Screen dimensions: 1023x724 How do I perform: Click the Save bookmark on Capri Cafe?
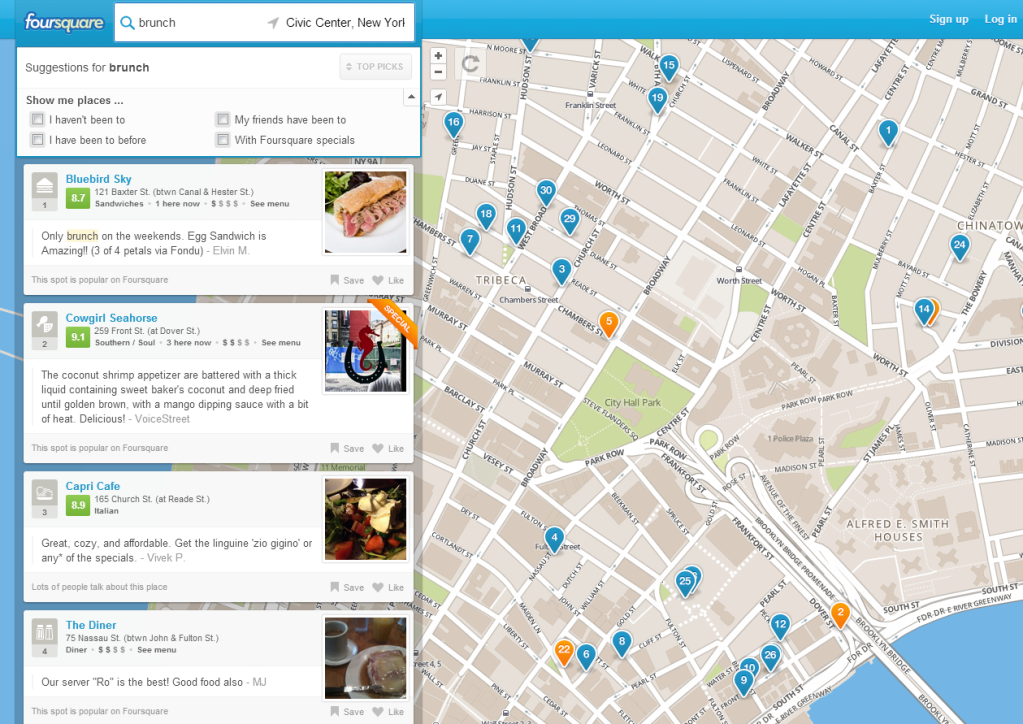[x=347, y=588]
